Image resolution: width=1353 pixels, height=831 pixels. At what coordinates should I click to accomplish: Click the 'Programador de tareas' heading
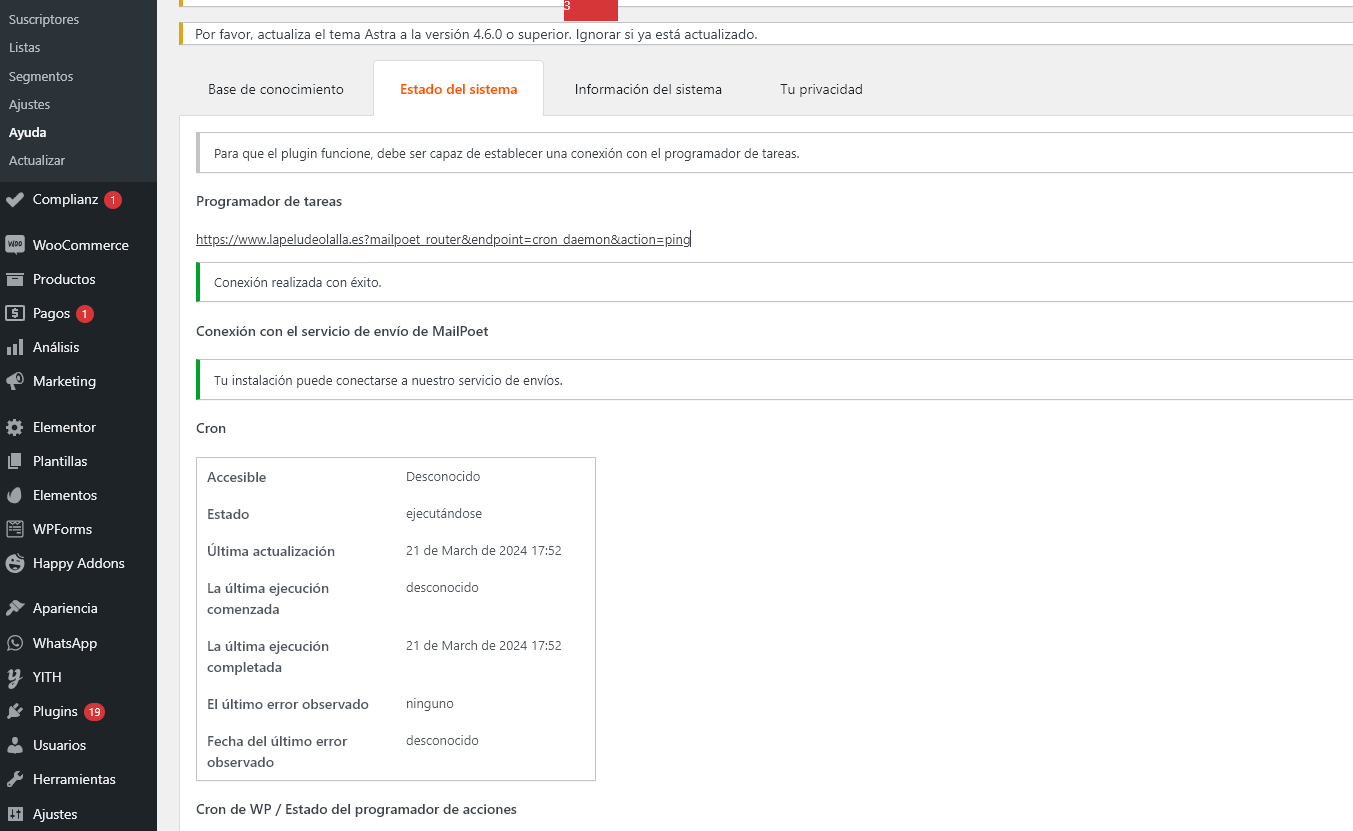click(x=269, y=201)
